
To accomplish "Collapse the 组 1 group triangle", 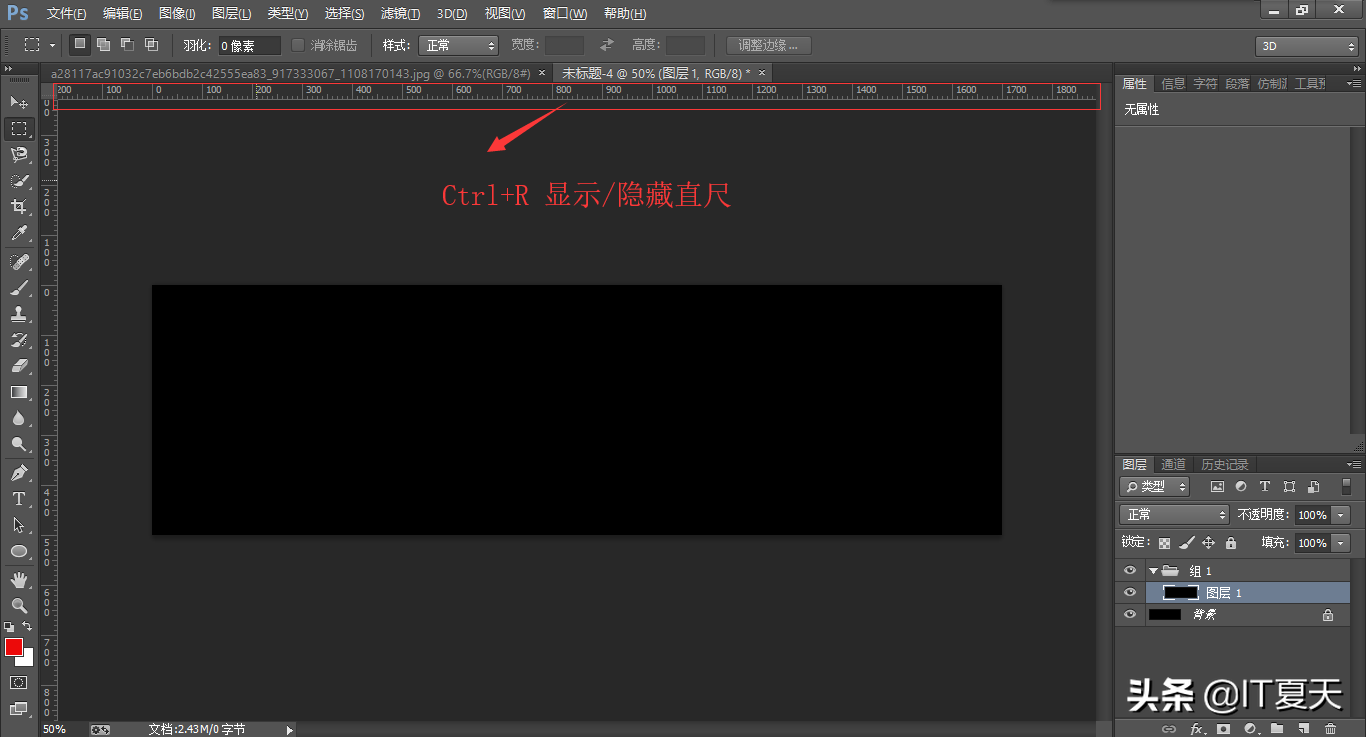I will coord(1153,571).
